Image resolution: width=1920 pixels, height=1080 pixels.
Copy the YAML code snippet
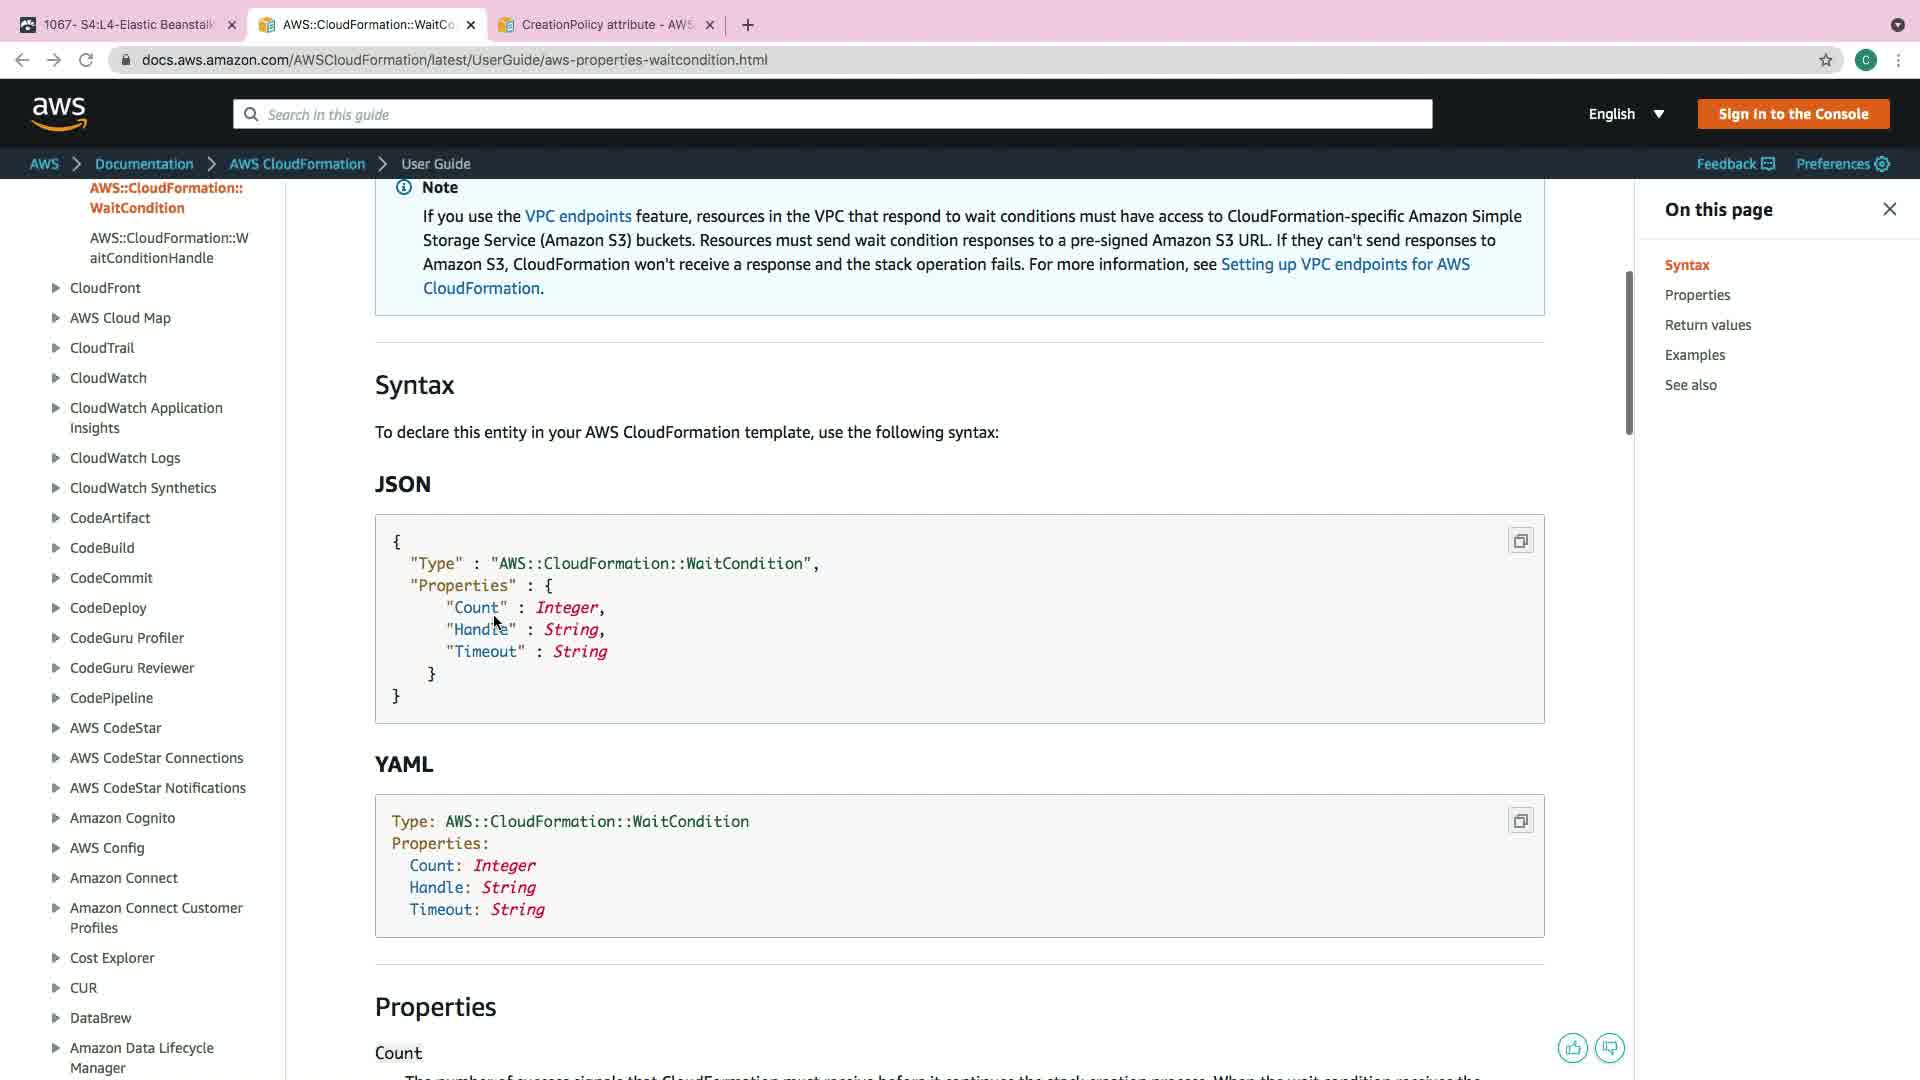pyautogui.click(x=1520, y=821)
